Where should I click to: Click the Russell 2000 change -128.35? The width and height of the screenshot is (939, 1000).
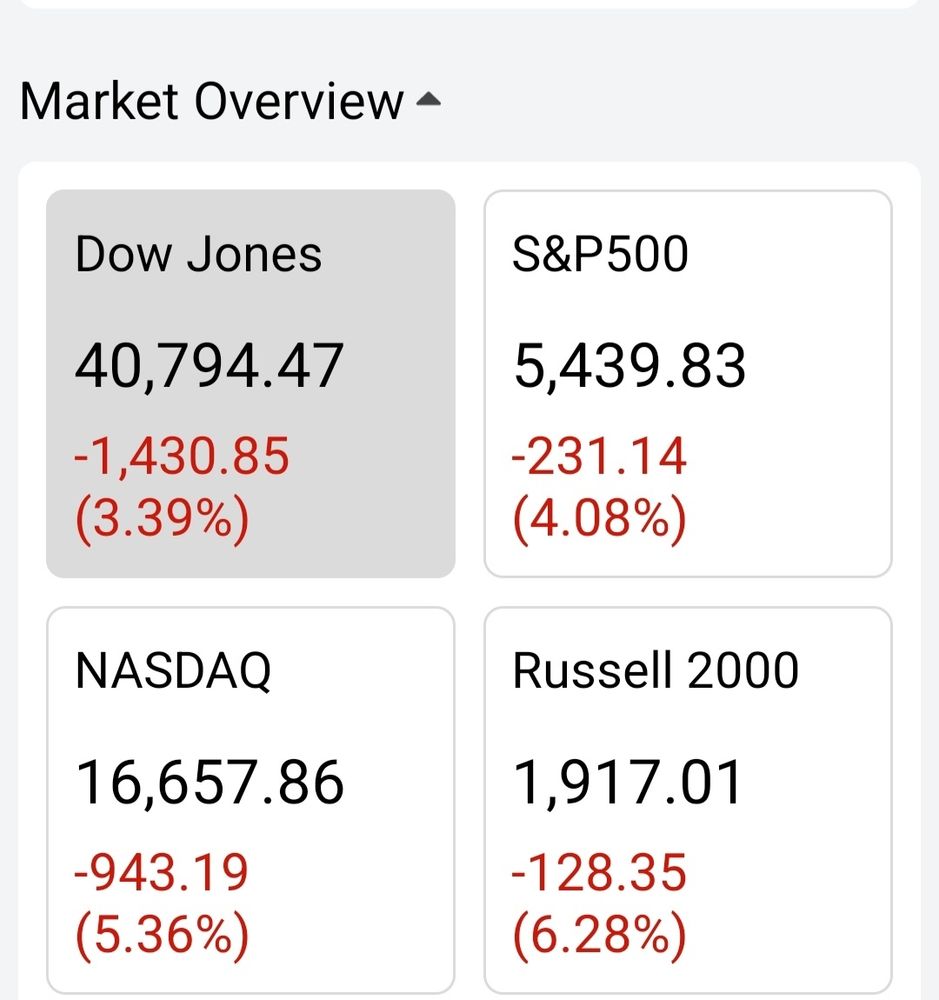coord(599,874)
